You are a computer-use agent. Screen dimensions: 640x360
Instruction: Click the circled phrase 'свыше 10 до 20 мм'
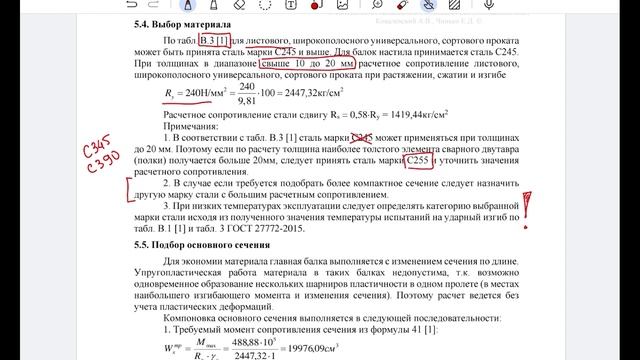(307, 64)
